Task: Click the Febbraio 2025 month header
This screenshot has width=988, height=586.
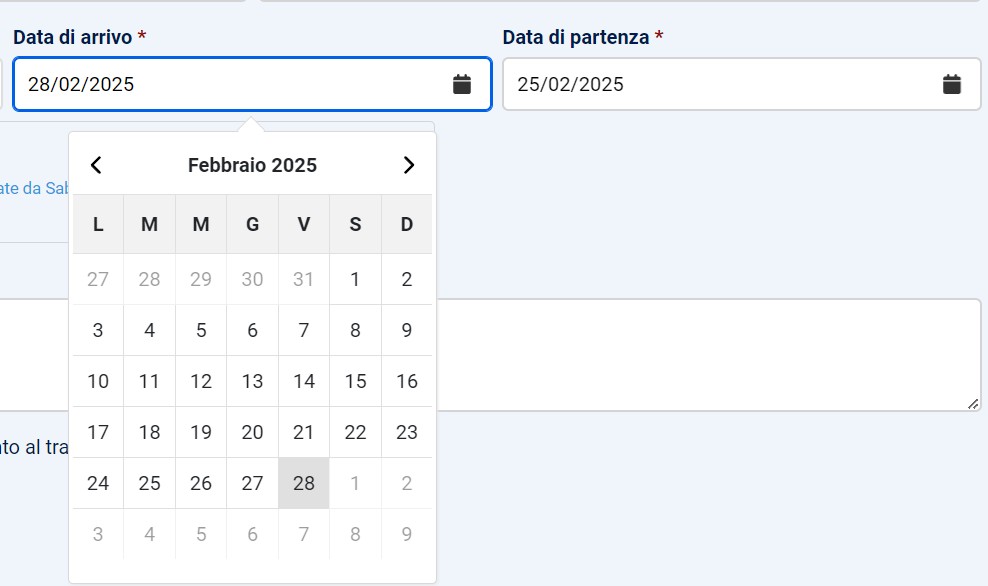Action: pyautogui.click(x=252, y=165)
